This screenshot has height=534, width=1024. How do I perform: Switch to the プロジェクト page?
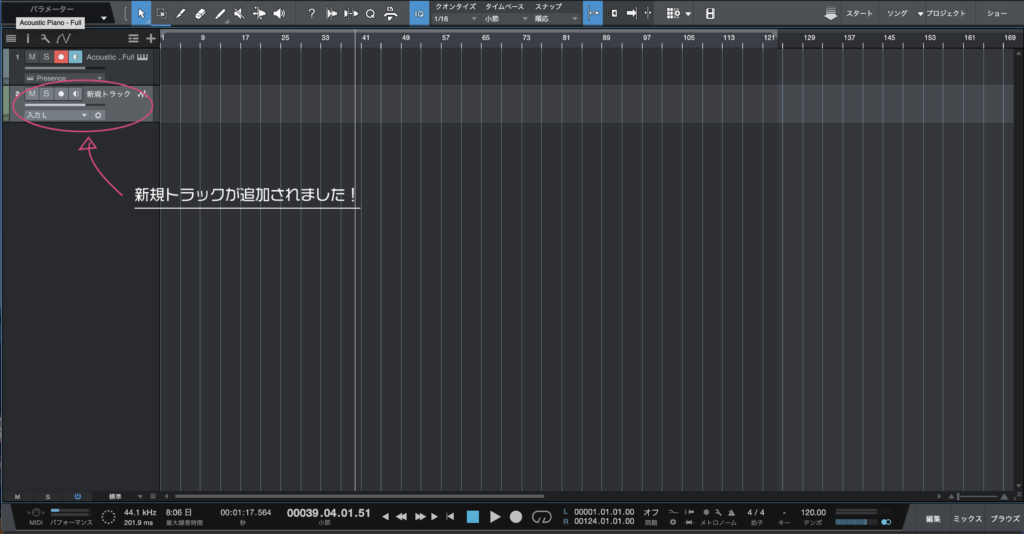point(941,14)
